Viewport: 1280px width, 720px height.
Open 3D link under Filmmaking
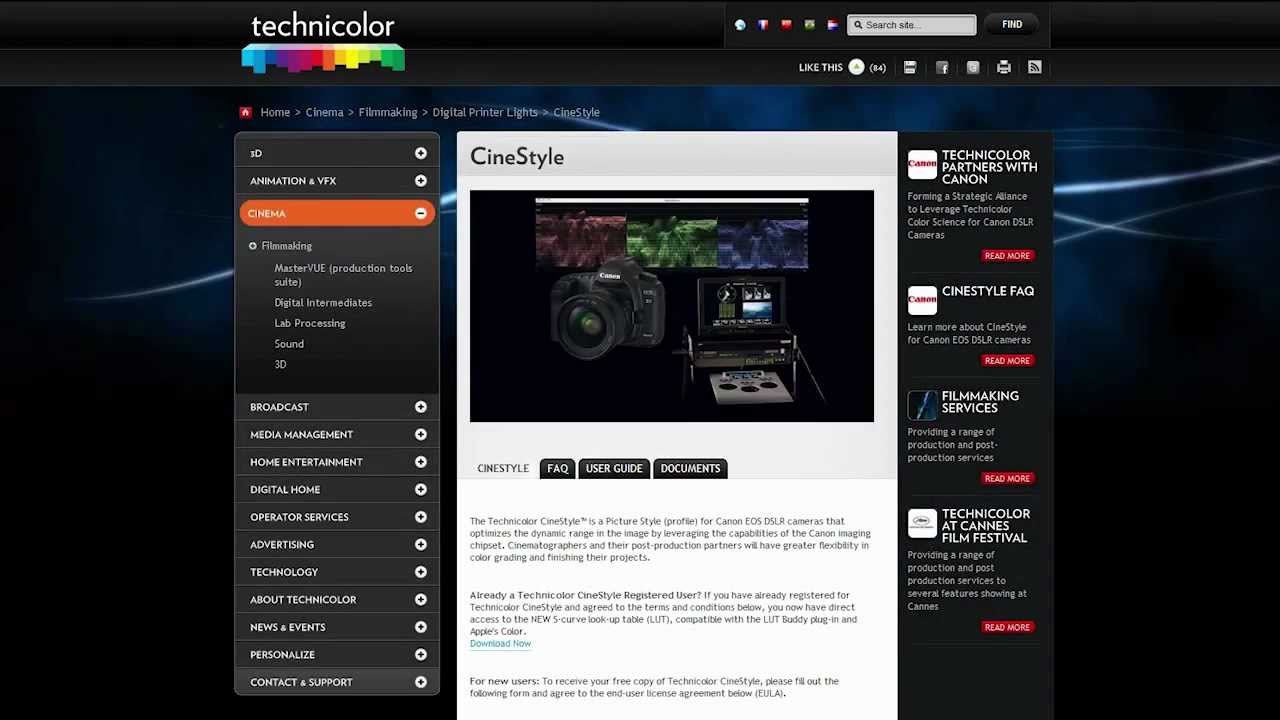coord(280,364)
